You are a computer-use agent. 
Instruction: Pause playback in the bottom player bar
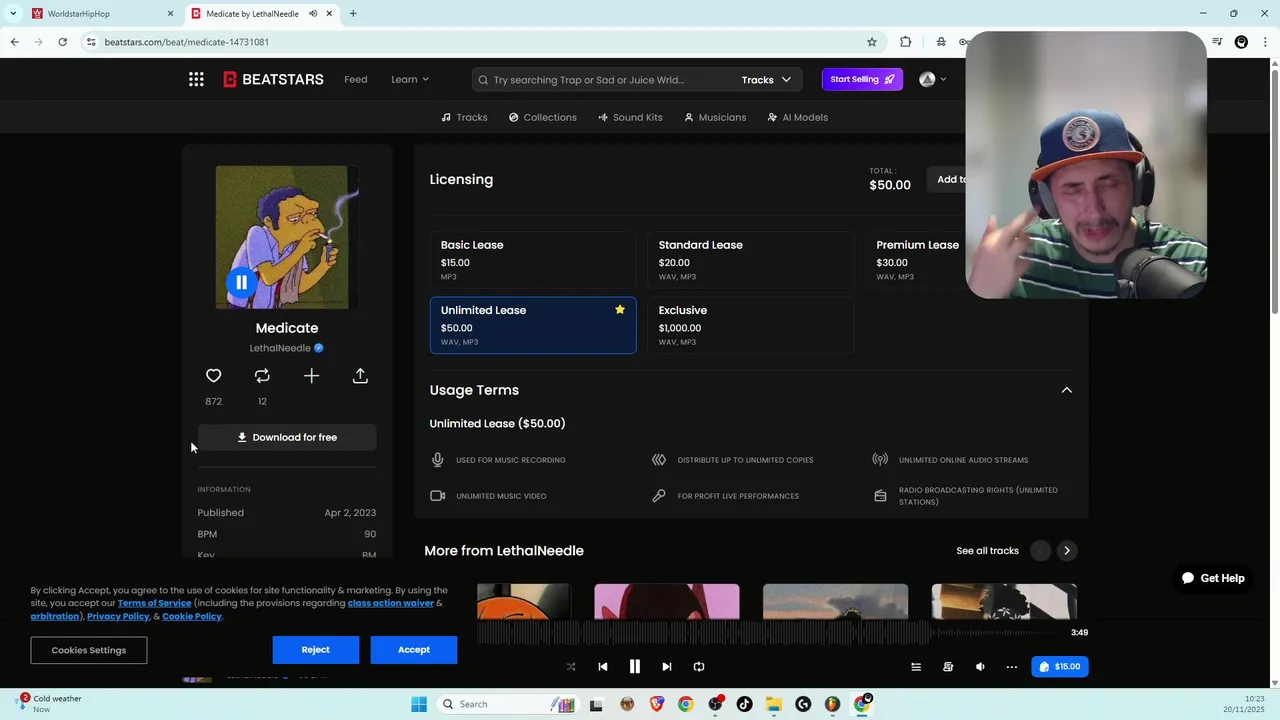[634, 667]
